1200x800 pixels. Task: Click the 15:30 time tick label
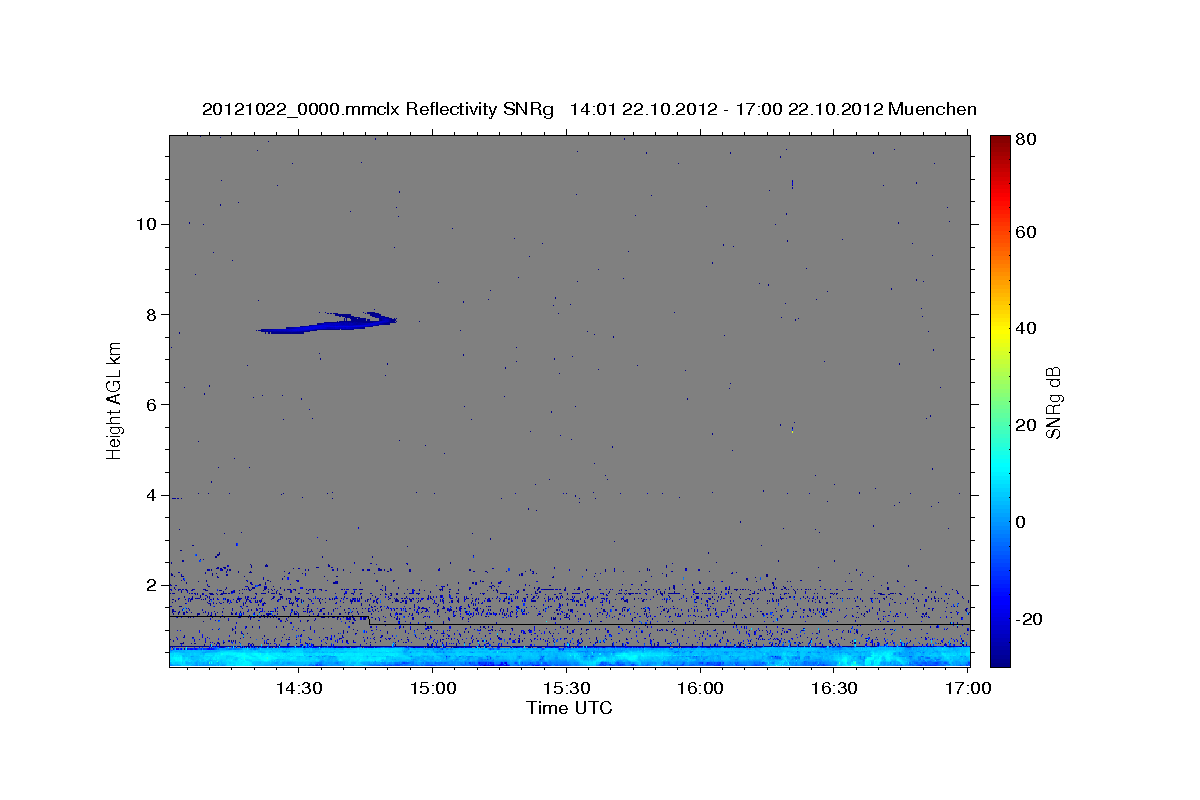(566, 688)
